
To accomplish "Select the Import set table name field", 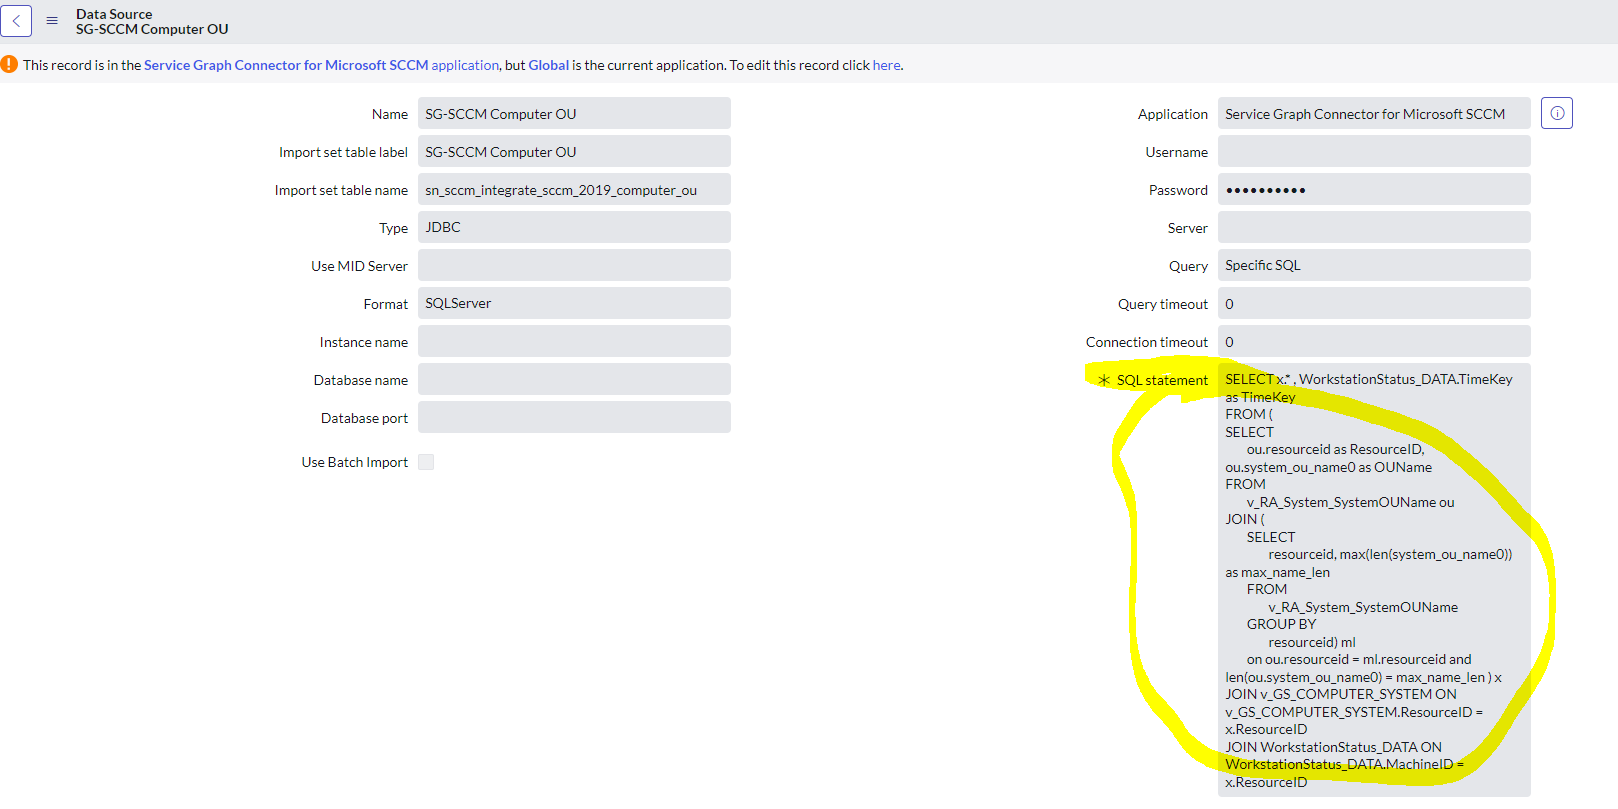I will 574,189.
